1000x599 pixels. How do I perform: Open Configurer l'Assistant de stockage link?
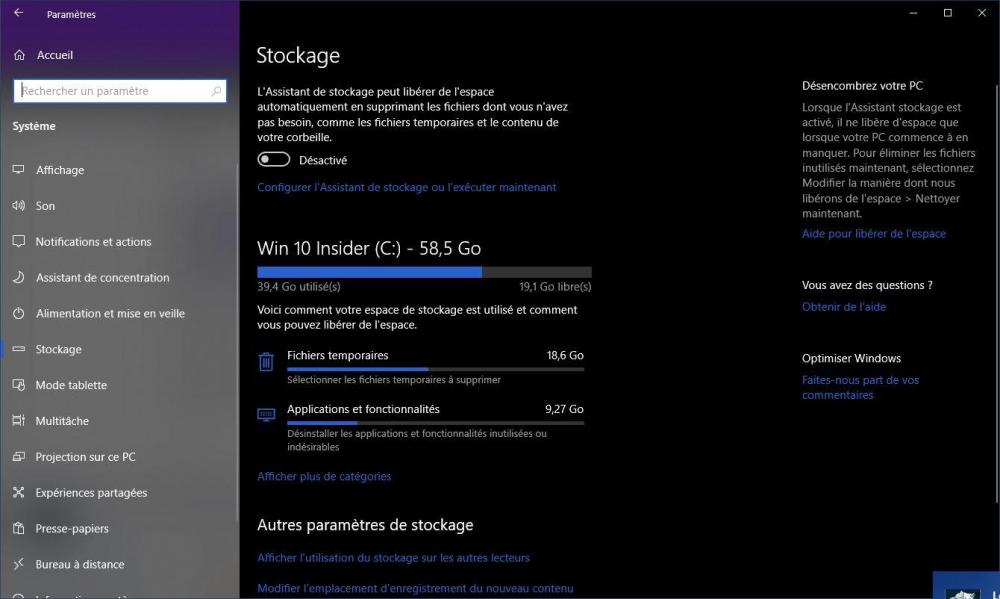pos(406,187)
